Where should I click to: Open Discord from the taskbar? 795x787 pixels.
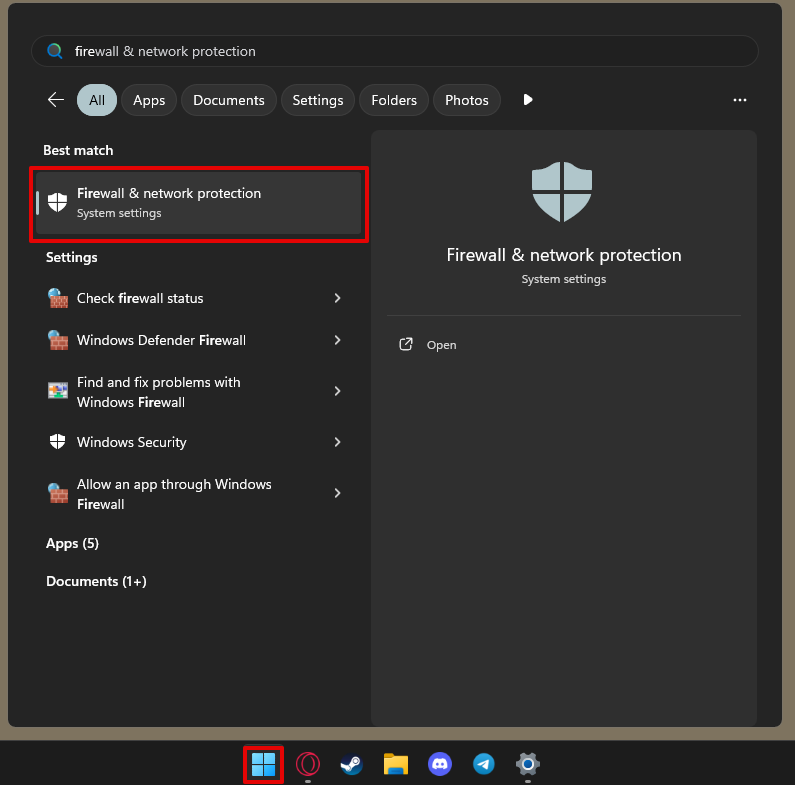pos(440,764)
